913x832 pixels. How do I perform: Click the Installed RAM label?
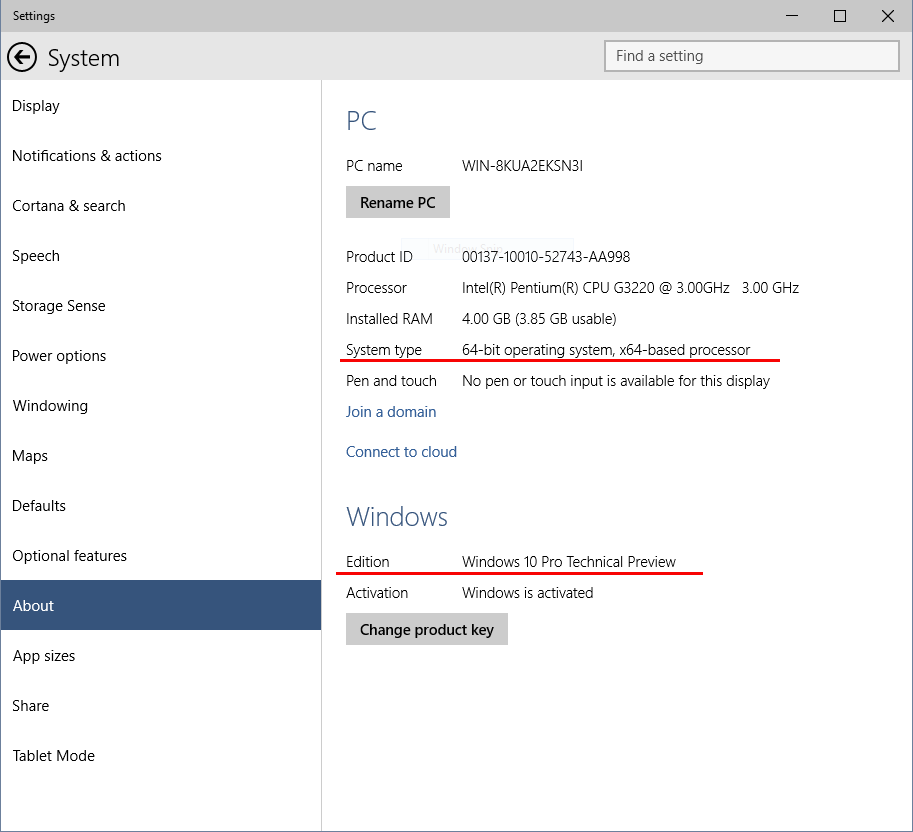click(389, 319)
